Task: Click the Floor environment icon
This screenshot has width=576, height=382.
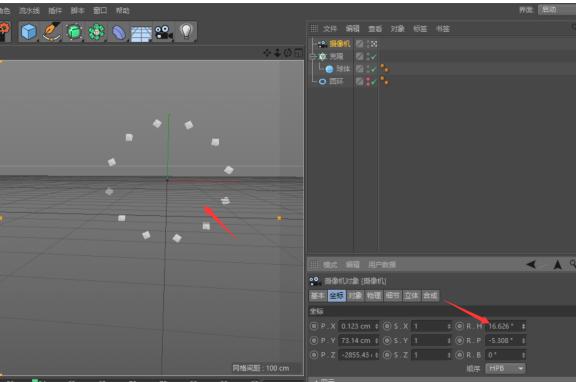Action: 141,33
